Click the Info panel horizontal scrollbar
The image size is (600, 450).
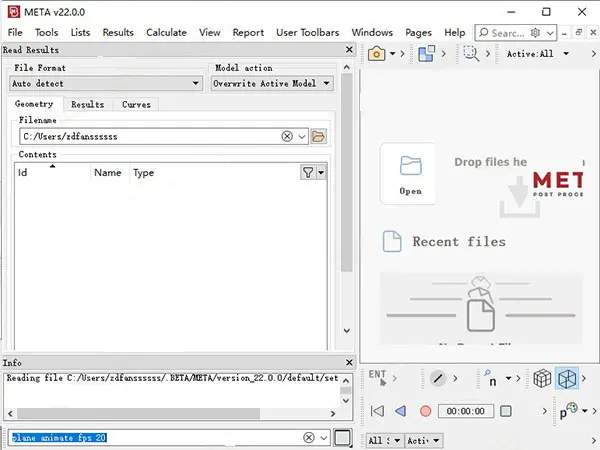point(139,413)
